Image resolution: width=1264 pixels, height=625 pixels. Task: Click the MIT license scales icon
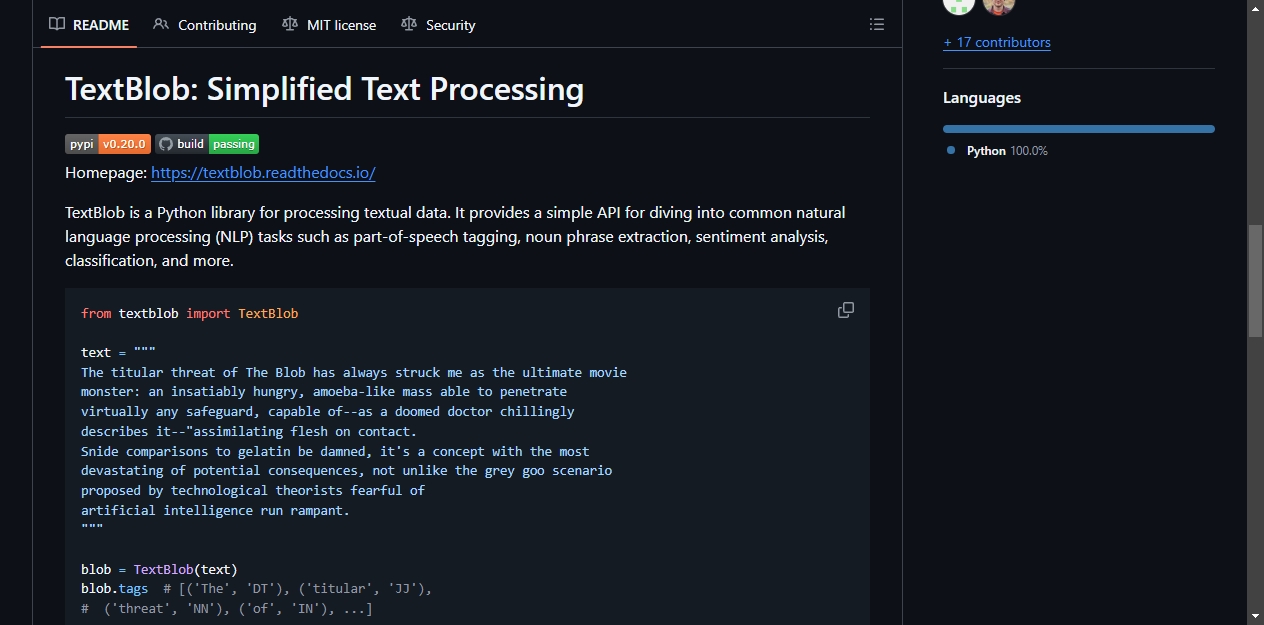pyautogui.click(x=290, y=24)
